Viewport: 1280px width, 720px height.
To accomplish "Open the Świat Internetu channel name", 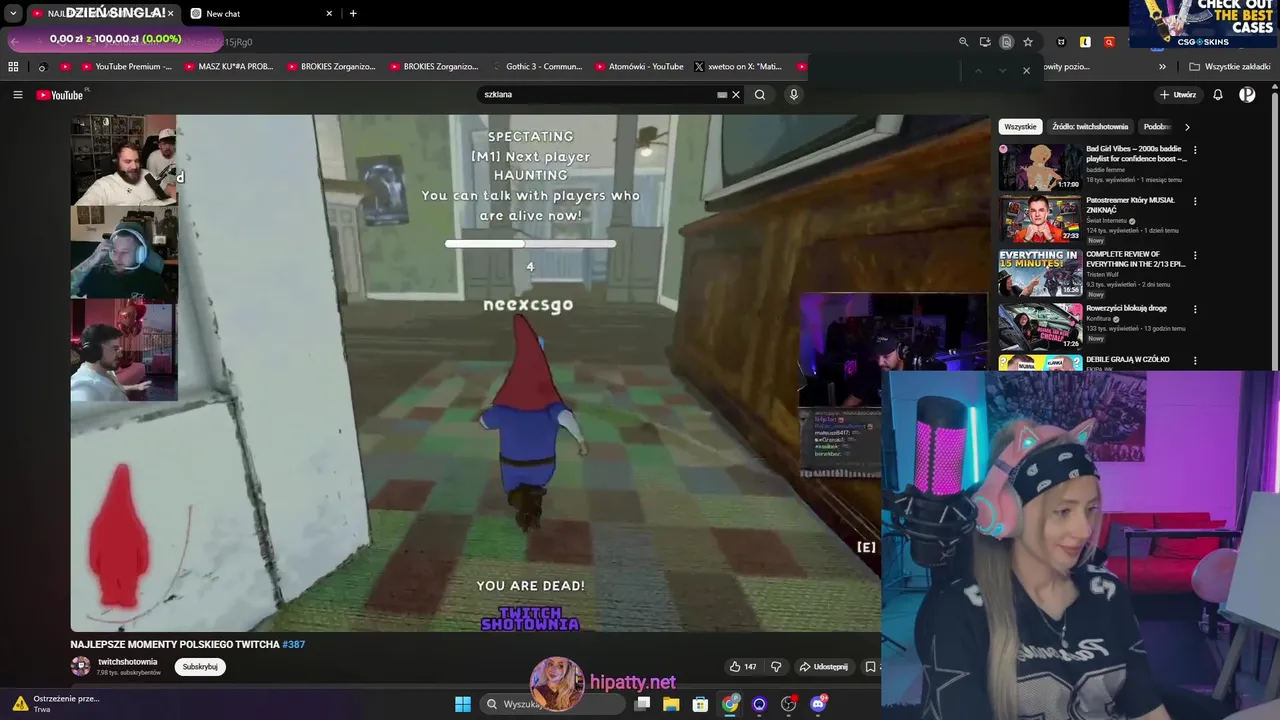I will [x=1107, y=221].
